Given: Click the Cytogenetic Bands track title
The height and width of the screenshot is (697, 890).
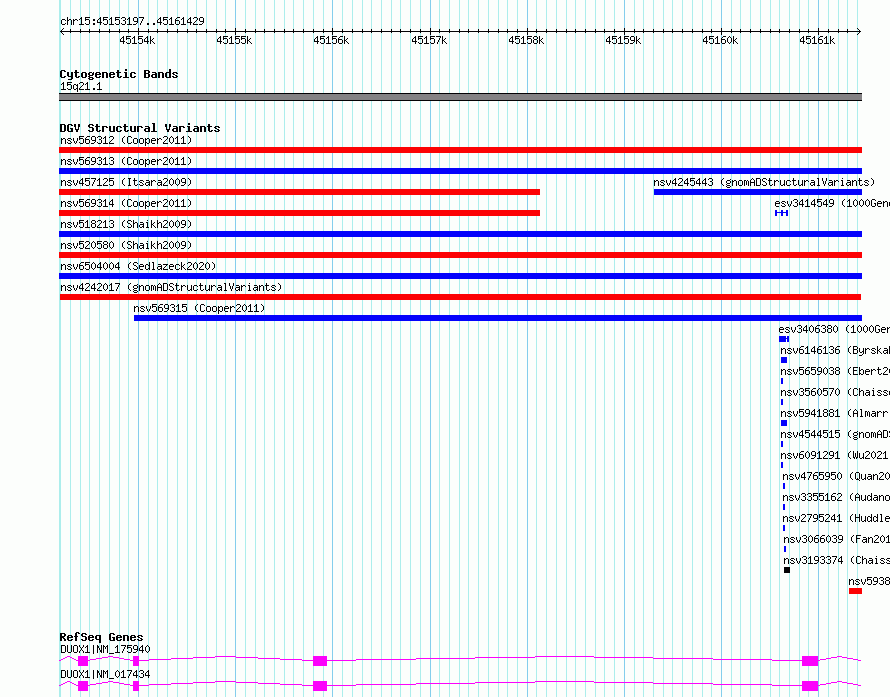Looking at the screenshot, I should [x=119, y=74].
